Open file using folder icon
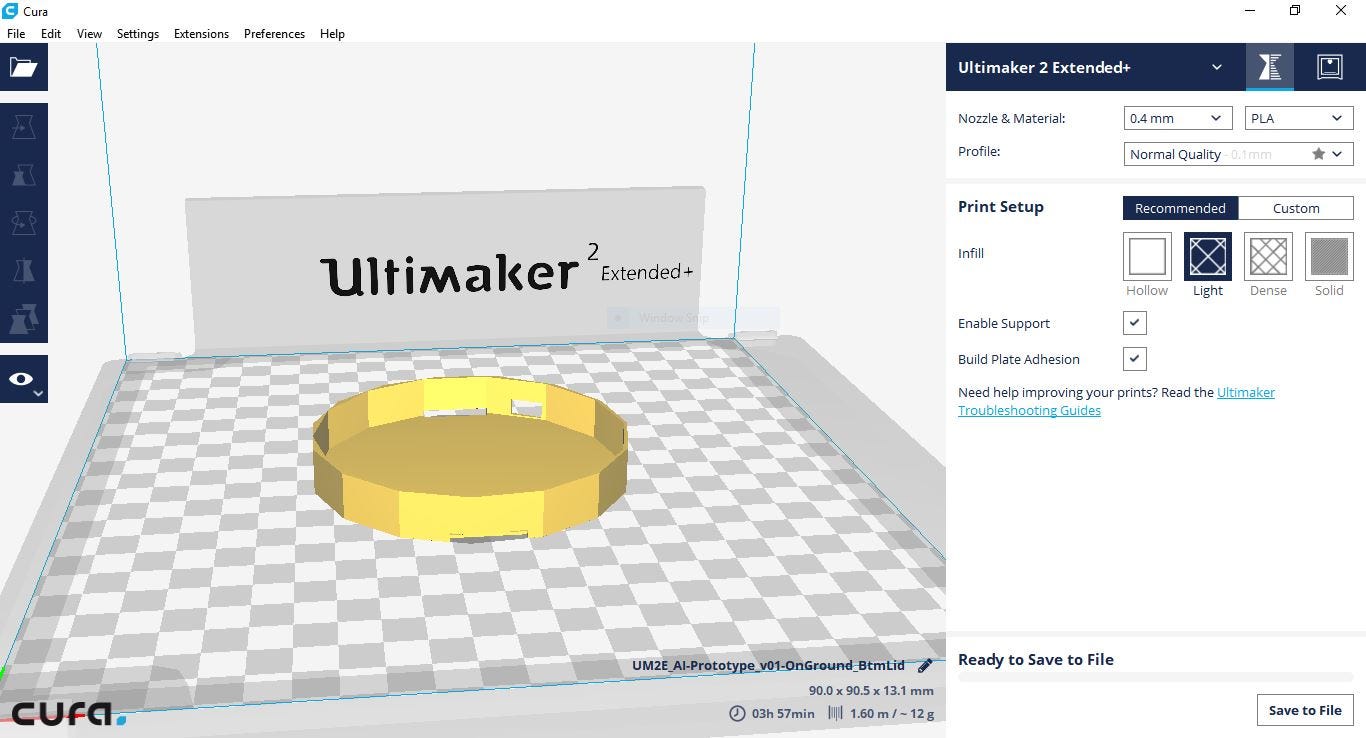 pyautogui.click(x=23, y=67)
